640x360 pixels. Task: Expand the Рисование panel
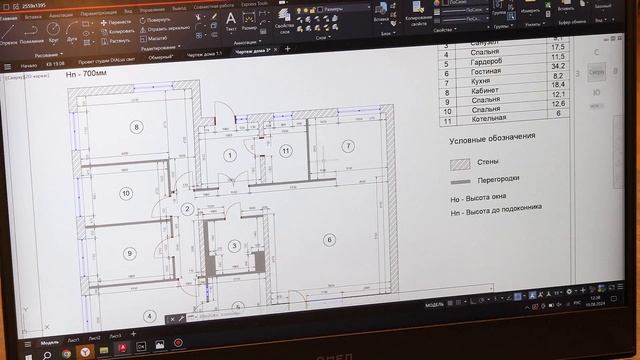(49, 54)
